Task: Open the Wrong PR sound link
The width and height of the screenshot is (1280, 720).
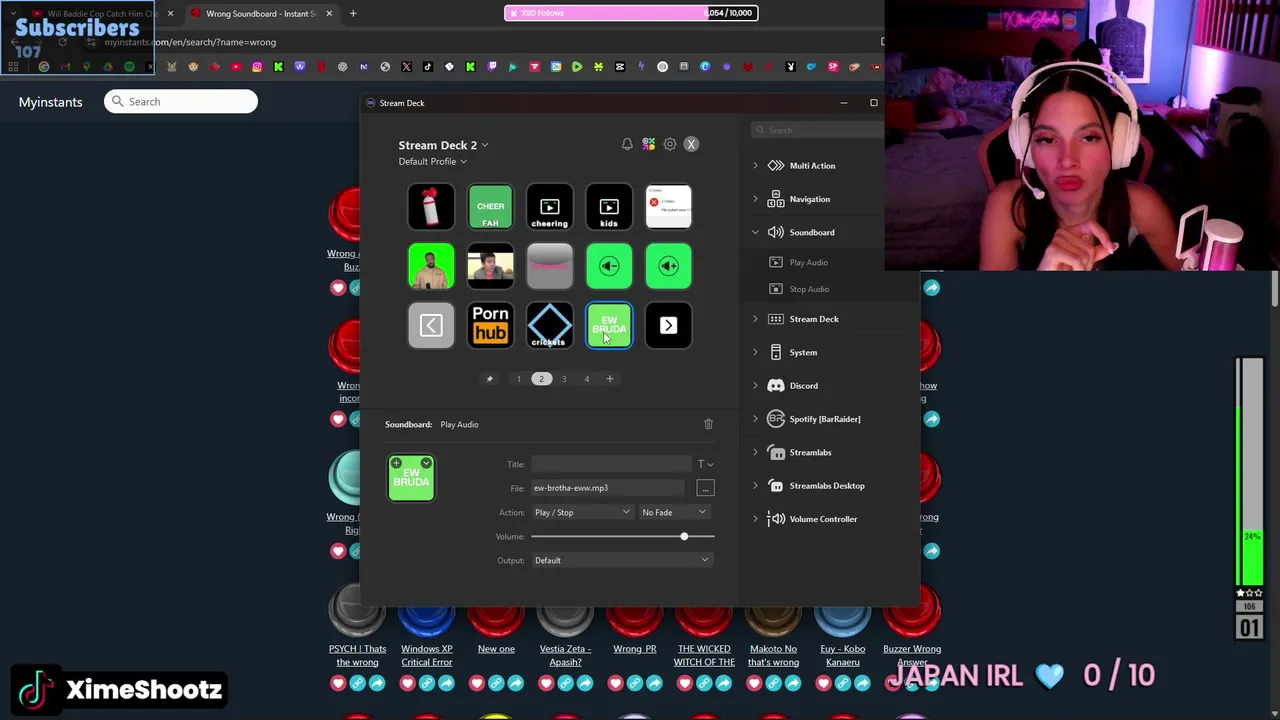Action: pos(635,649)
